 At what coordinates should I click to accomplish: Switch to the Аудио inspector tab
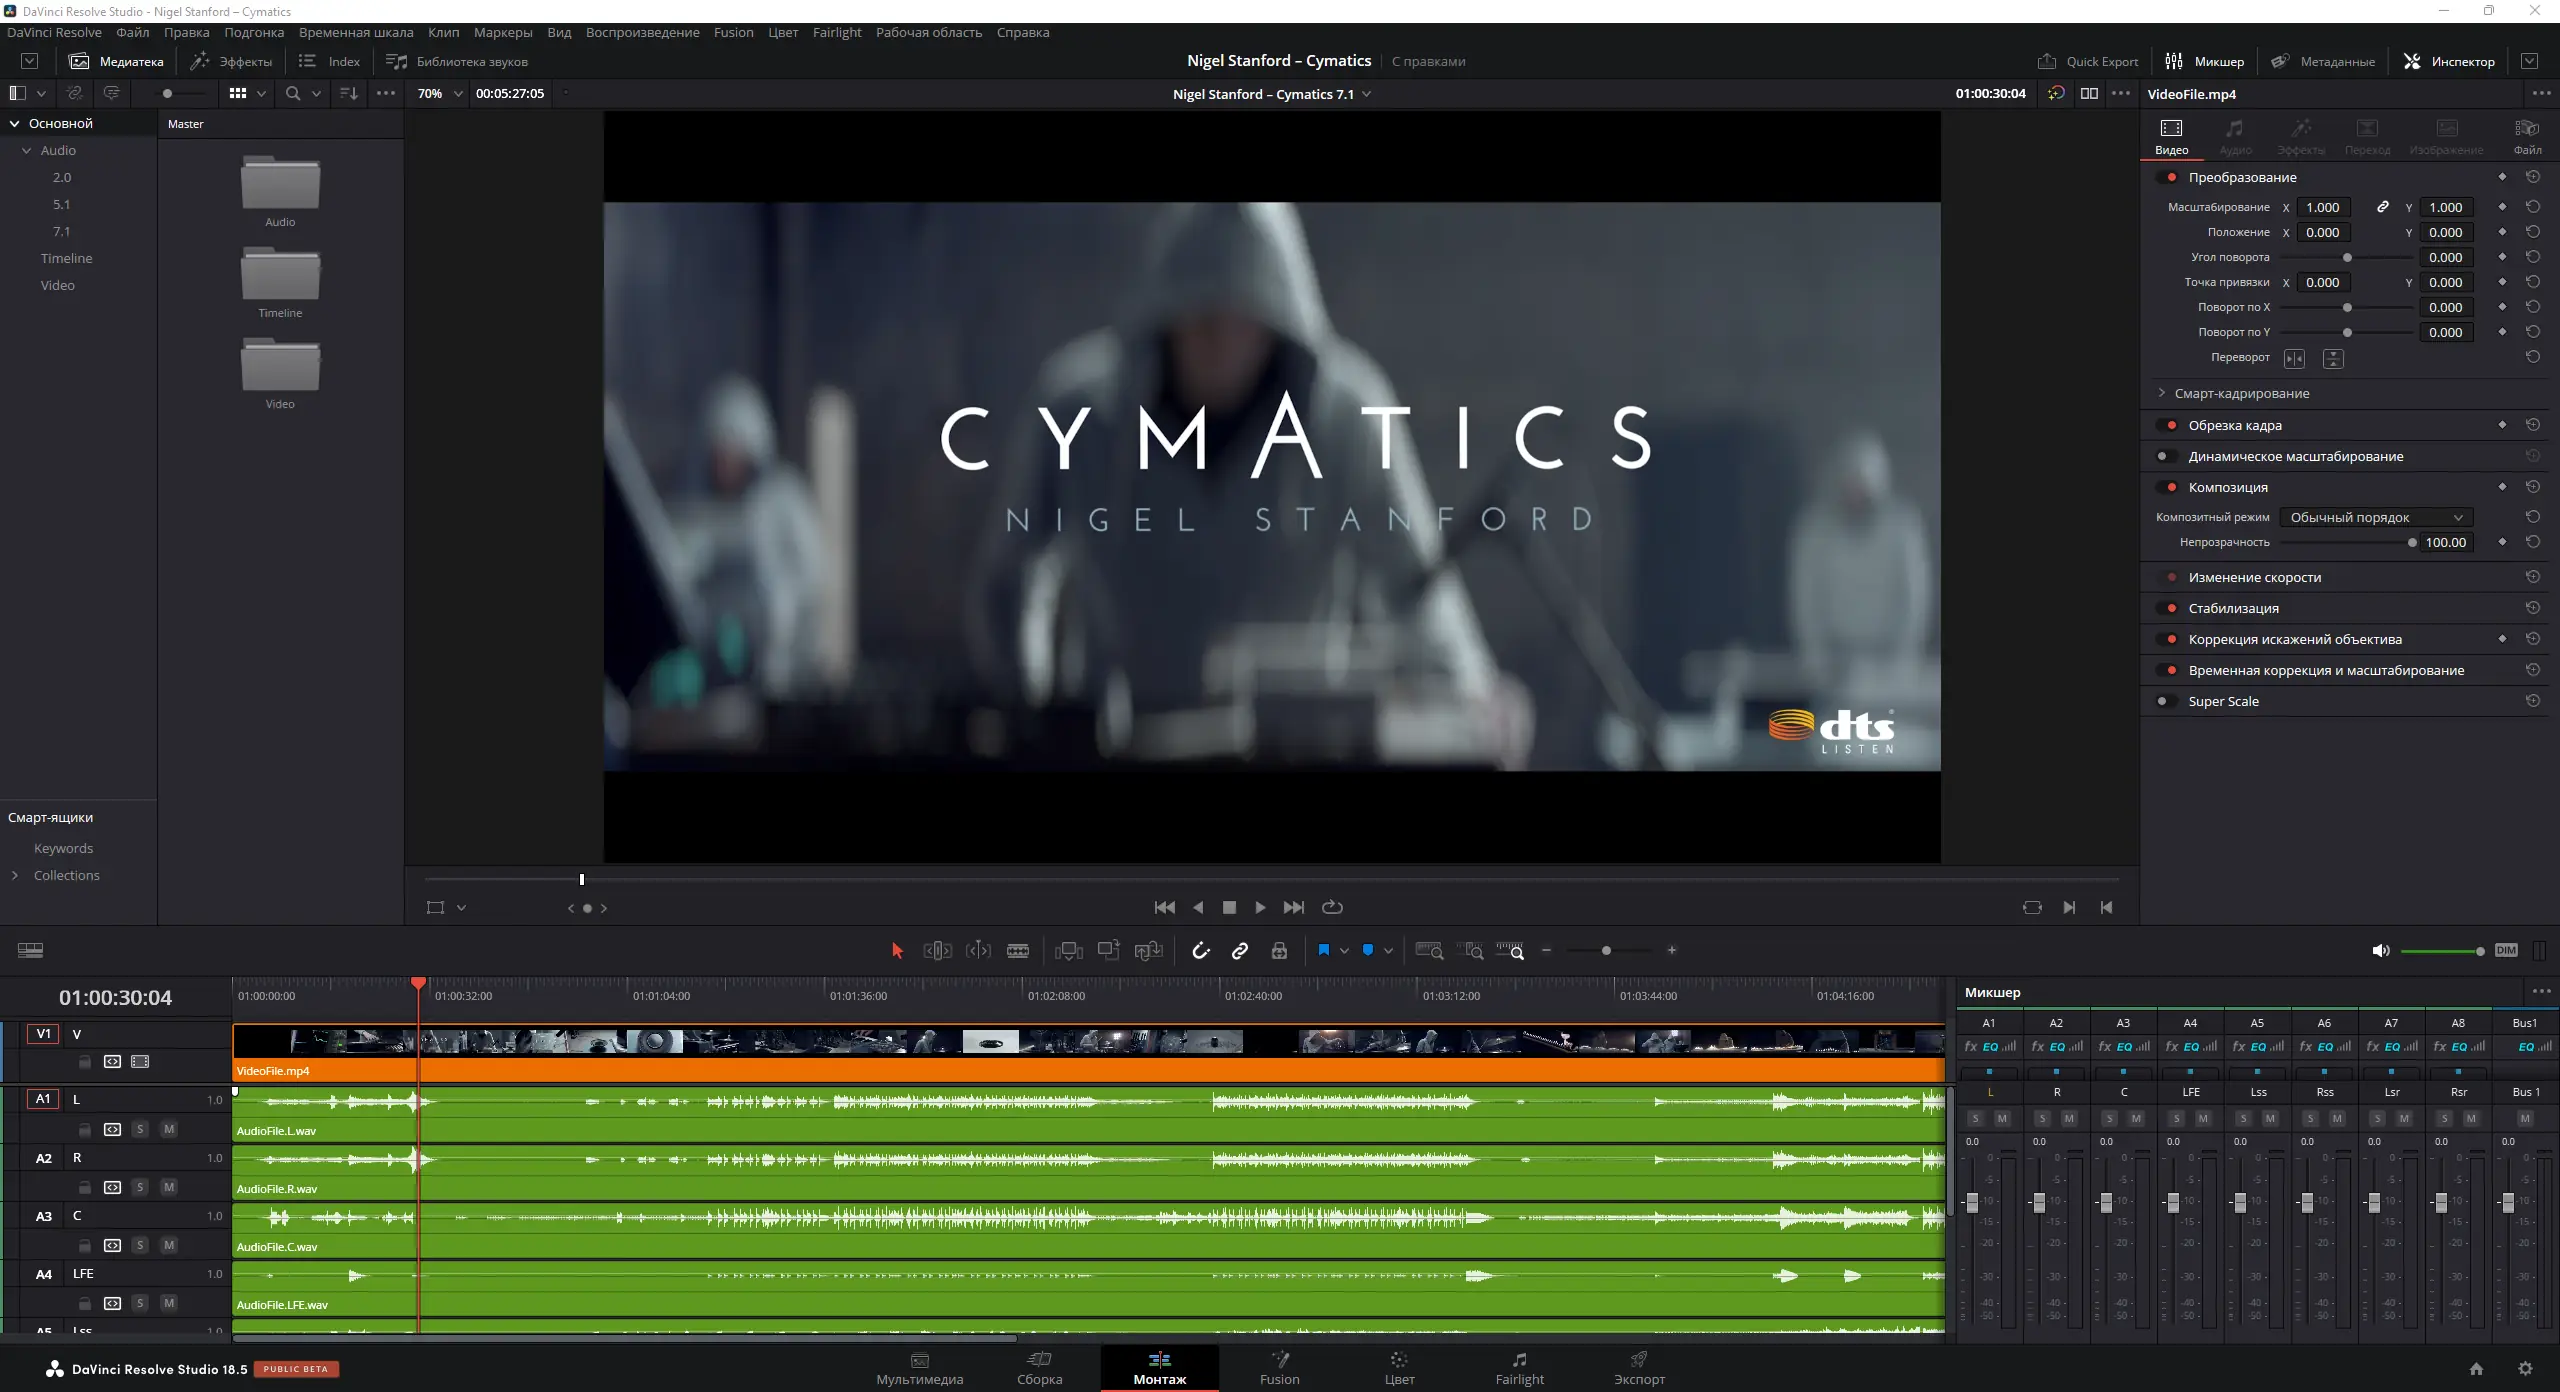point(2234,135)
